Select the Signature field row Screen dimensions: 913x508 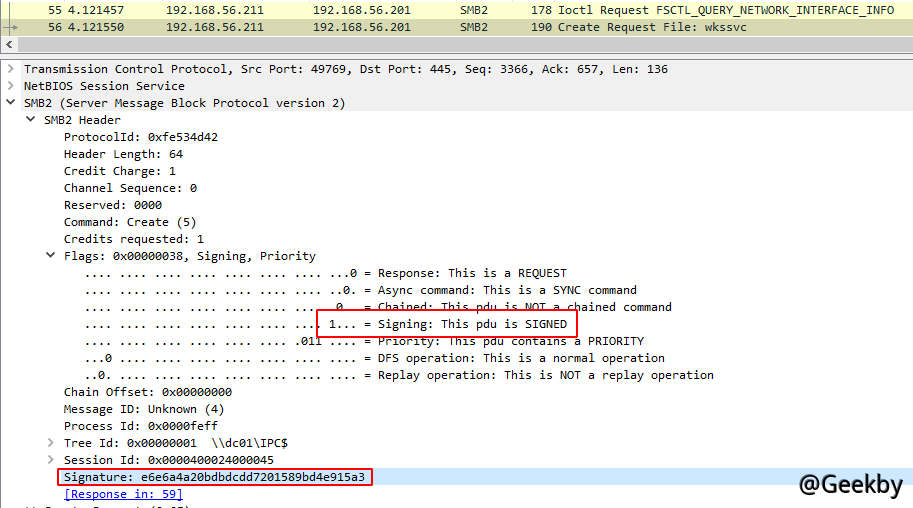[x=215, y=477]
